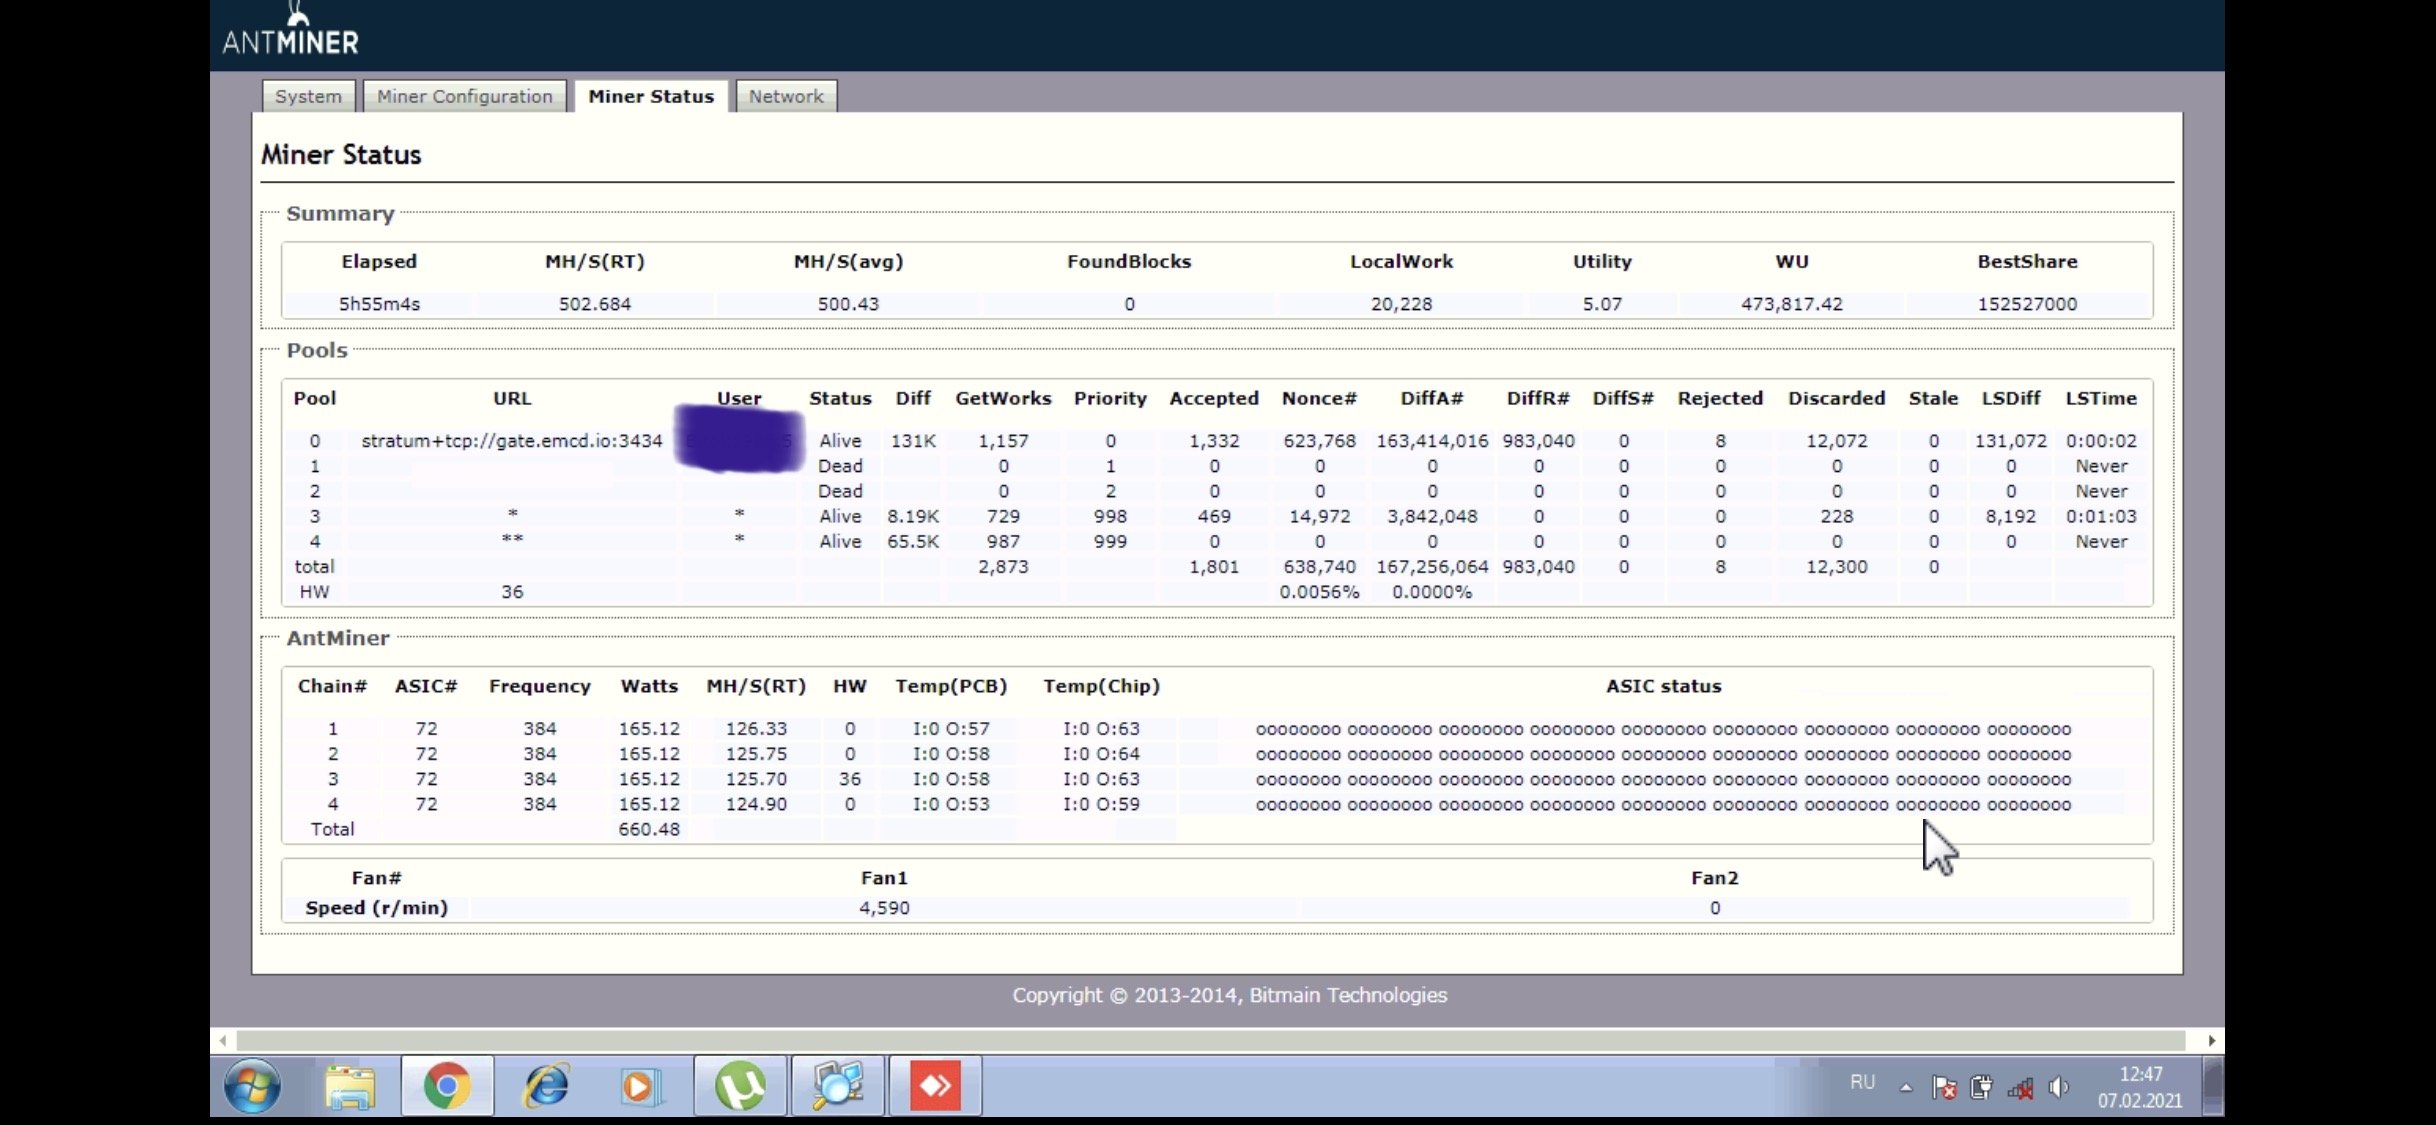The image size is (2436, 1125).
Task: Click the ASIC status column header
Action: point(1663,686)
